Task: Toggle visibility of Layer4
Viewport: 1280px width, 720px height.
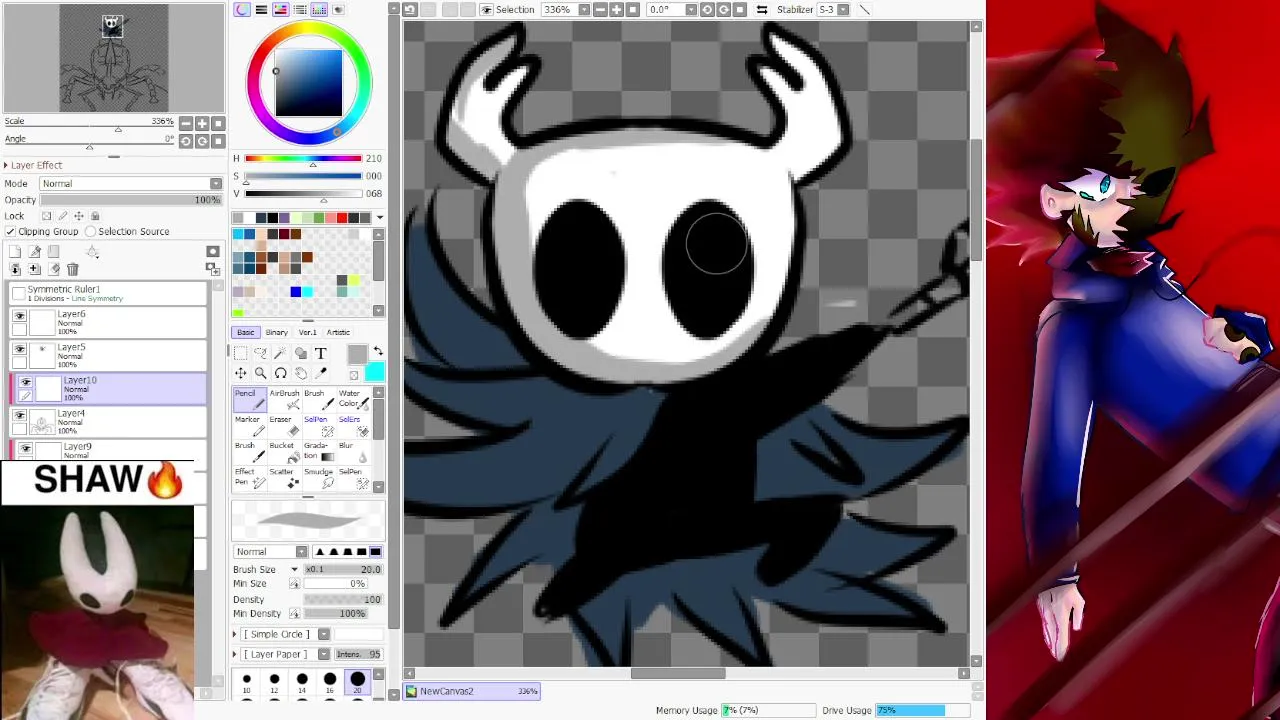Action: pyautogui.click(x=19, y=415)
